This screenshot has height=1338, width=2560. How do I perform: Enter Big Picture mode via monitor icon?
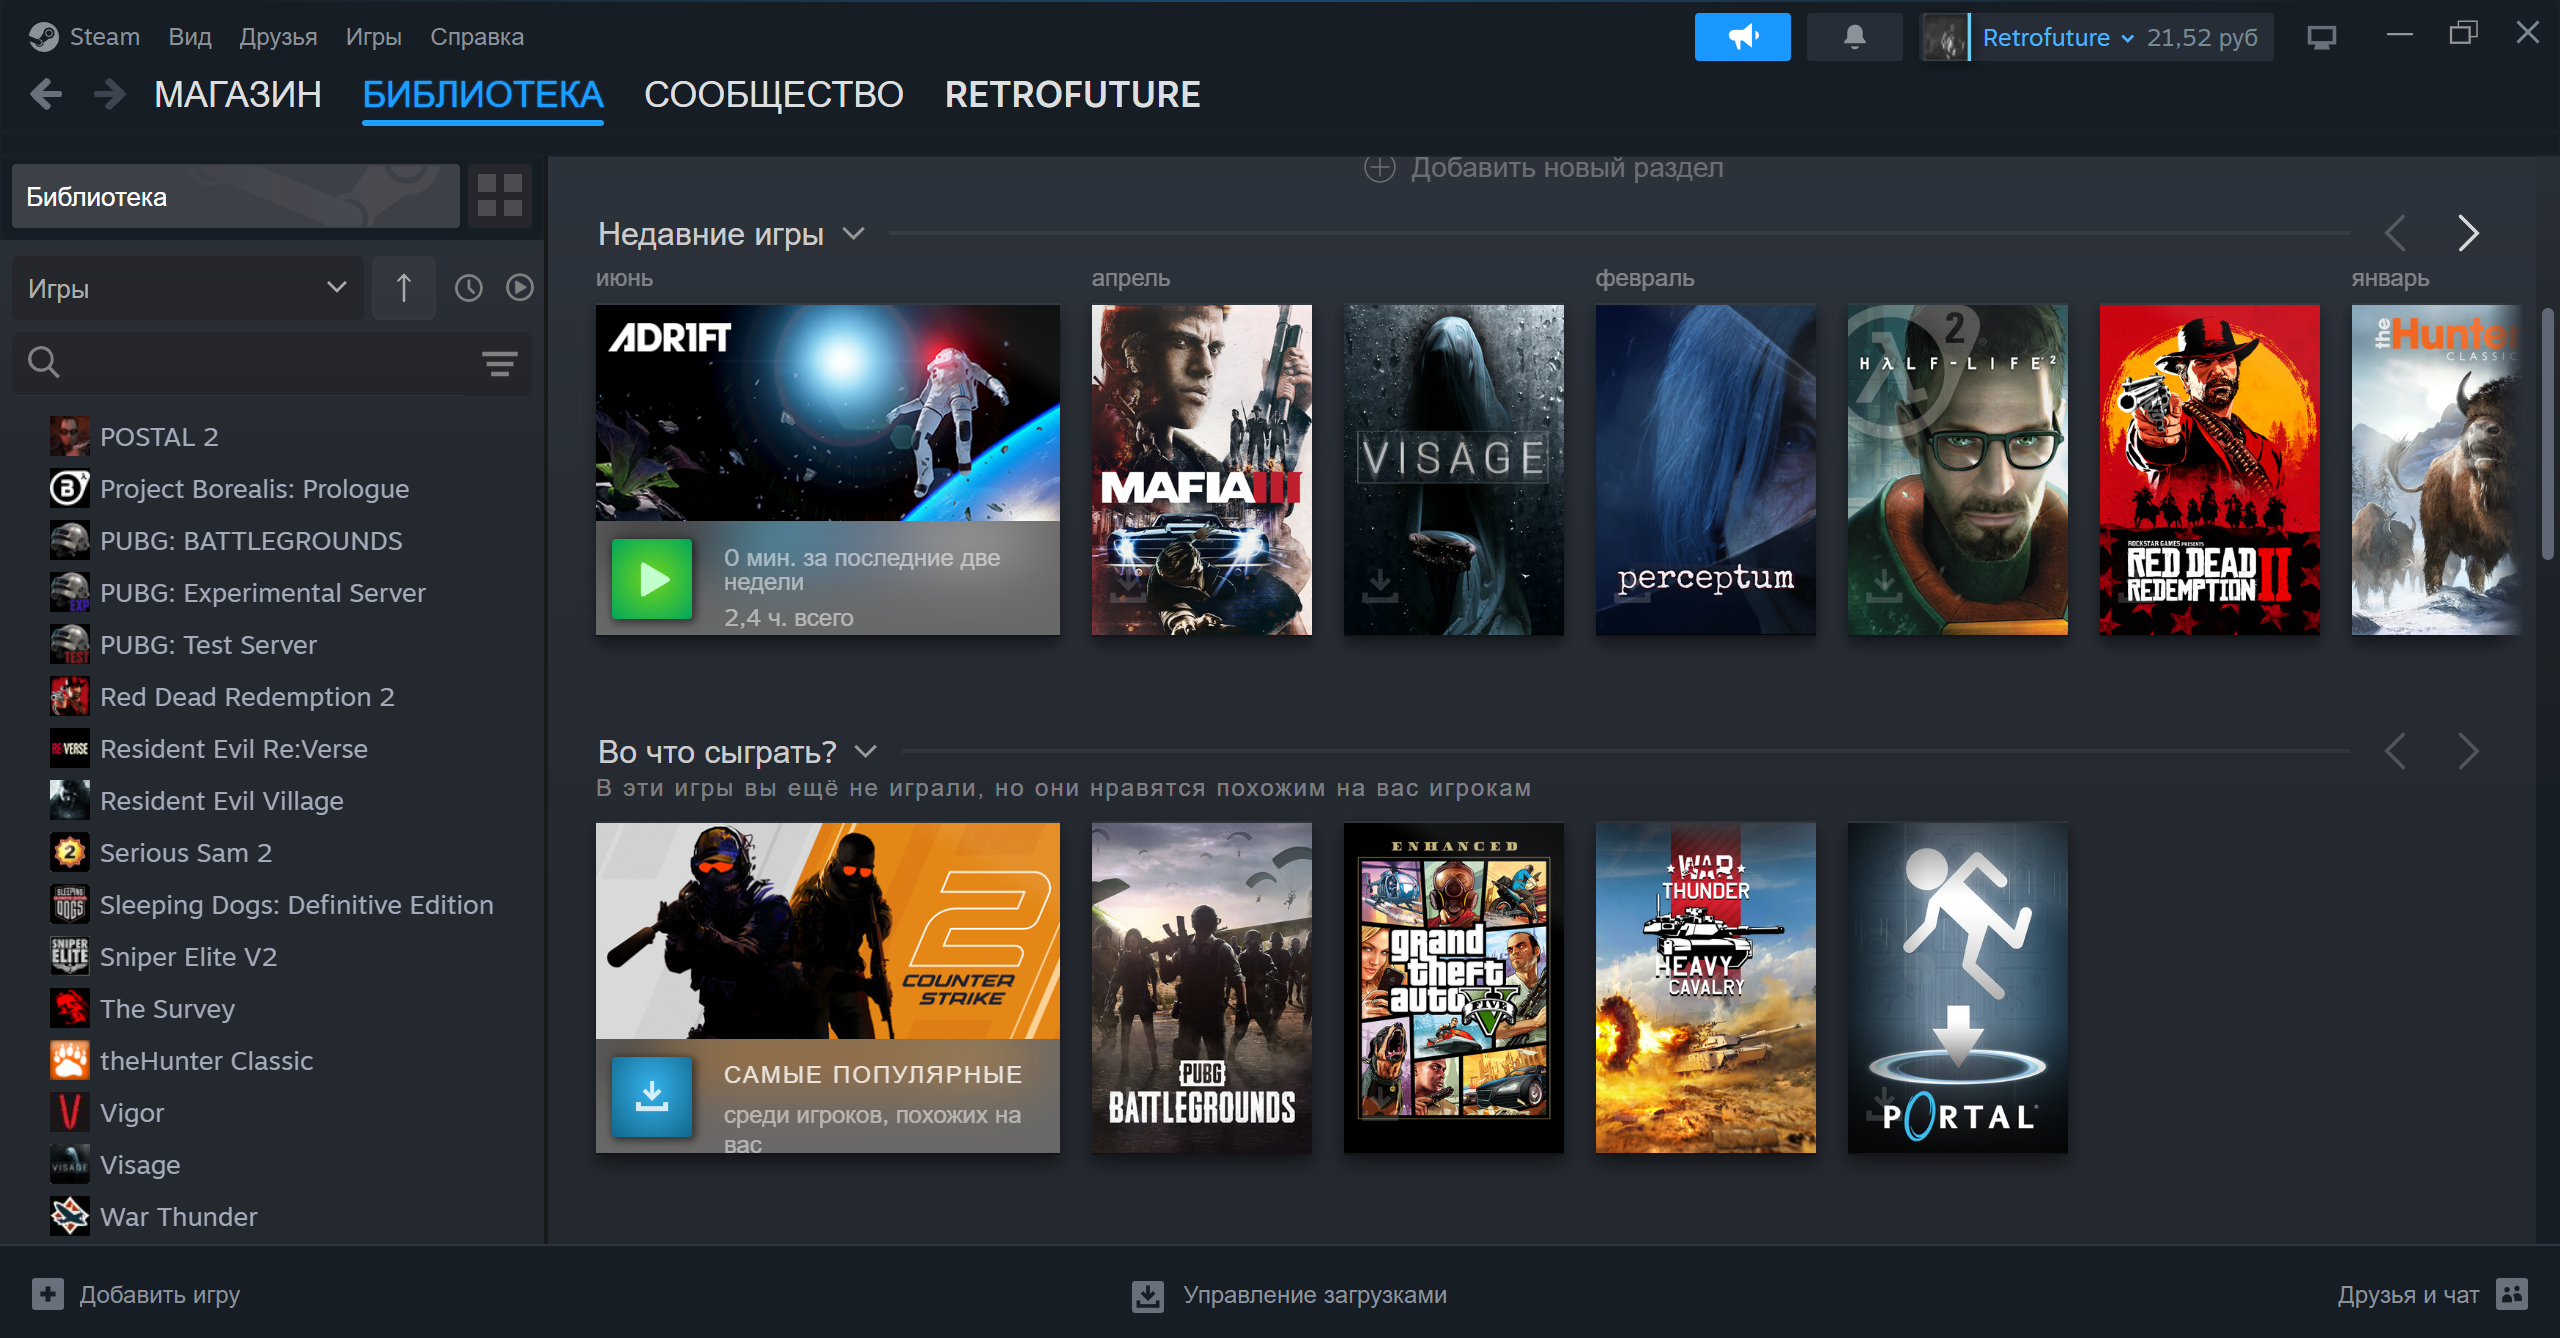(2321, 37)
